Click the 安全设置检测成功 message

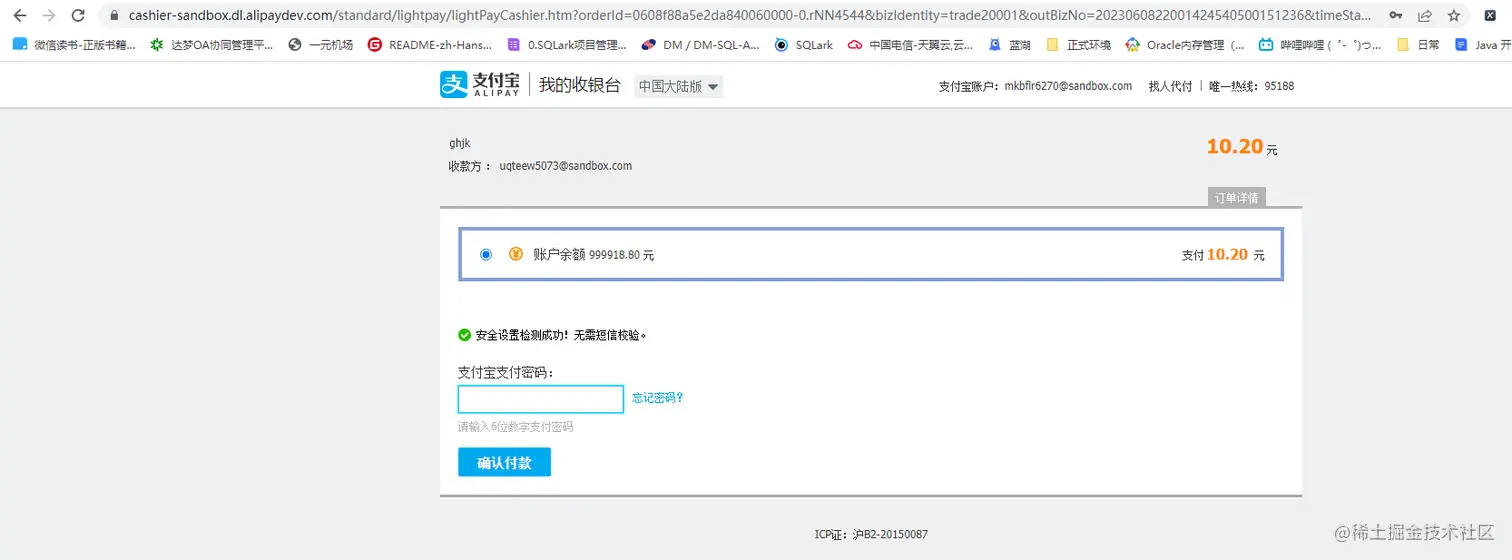tap(561, 335)
